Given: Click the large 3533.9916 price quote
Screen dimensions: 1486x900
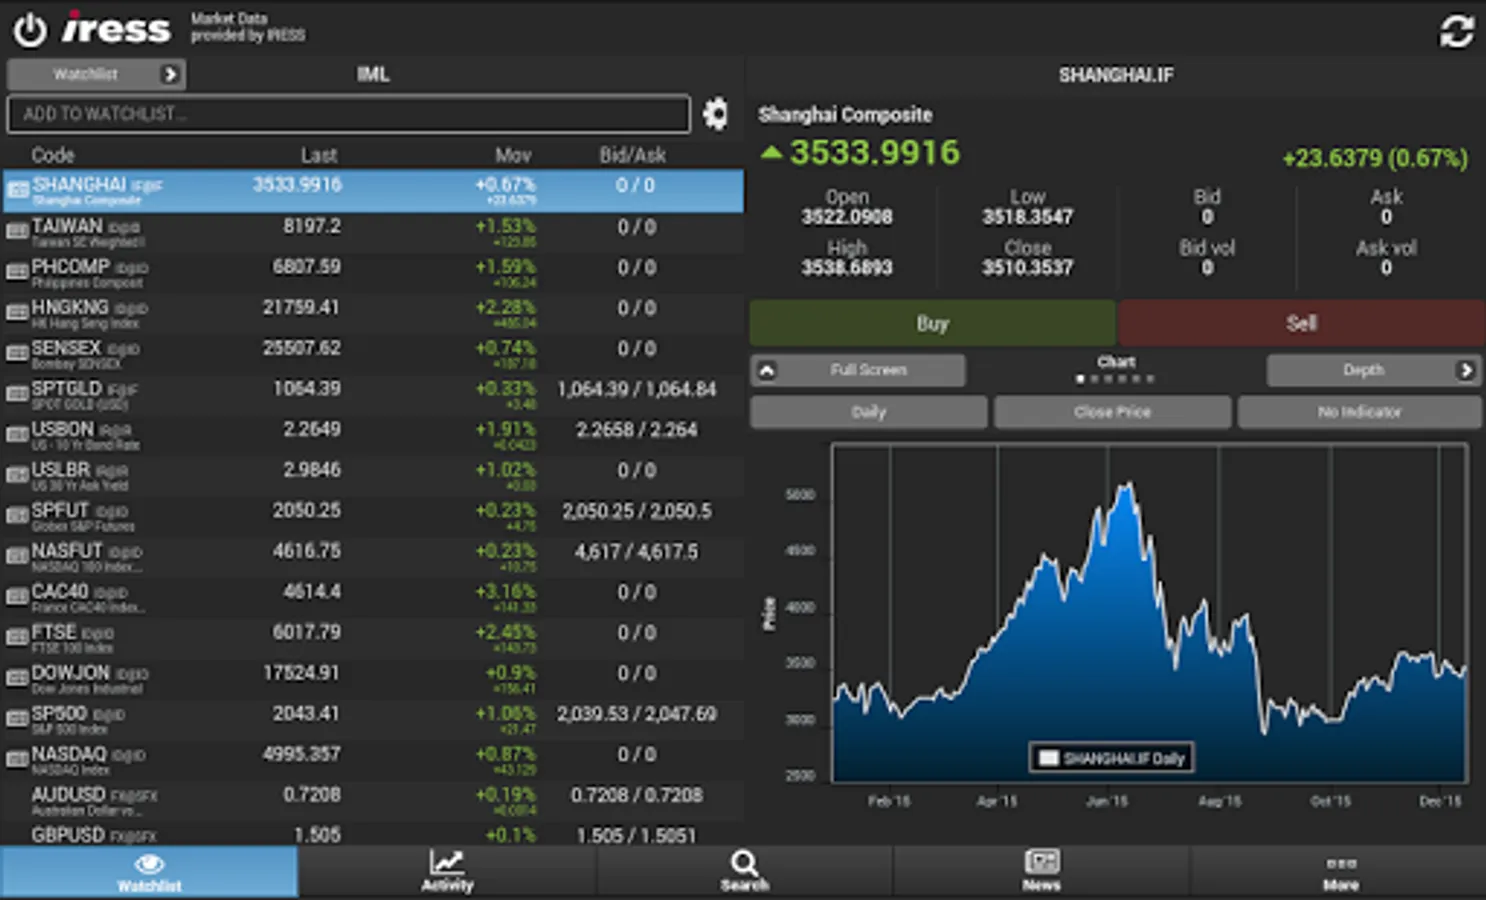Looking at the screenshot, I should 875,153.
